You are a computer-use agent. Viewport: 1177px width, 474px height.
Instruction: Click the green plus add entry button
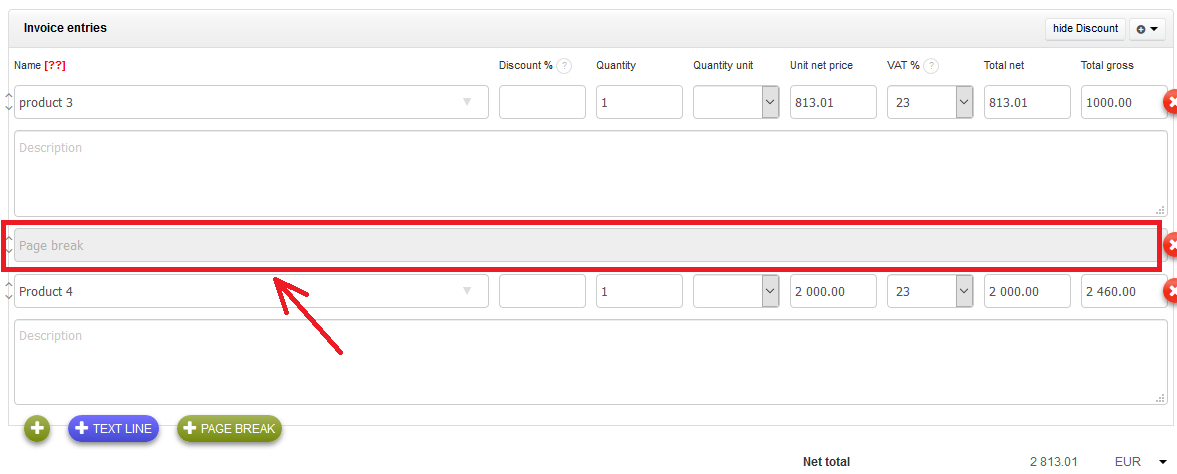(37, 429)
